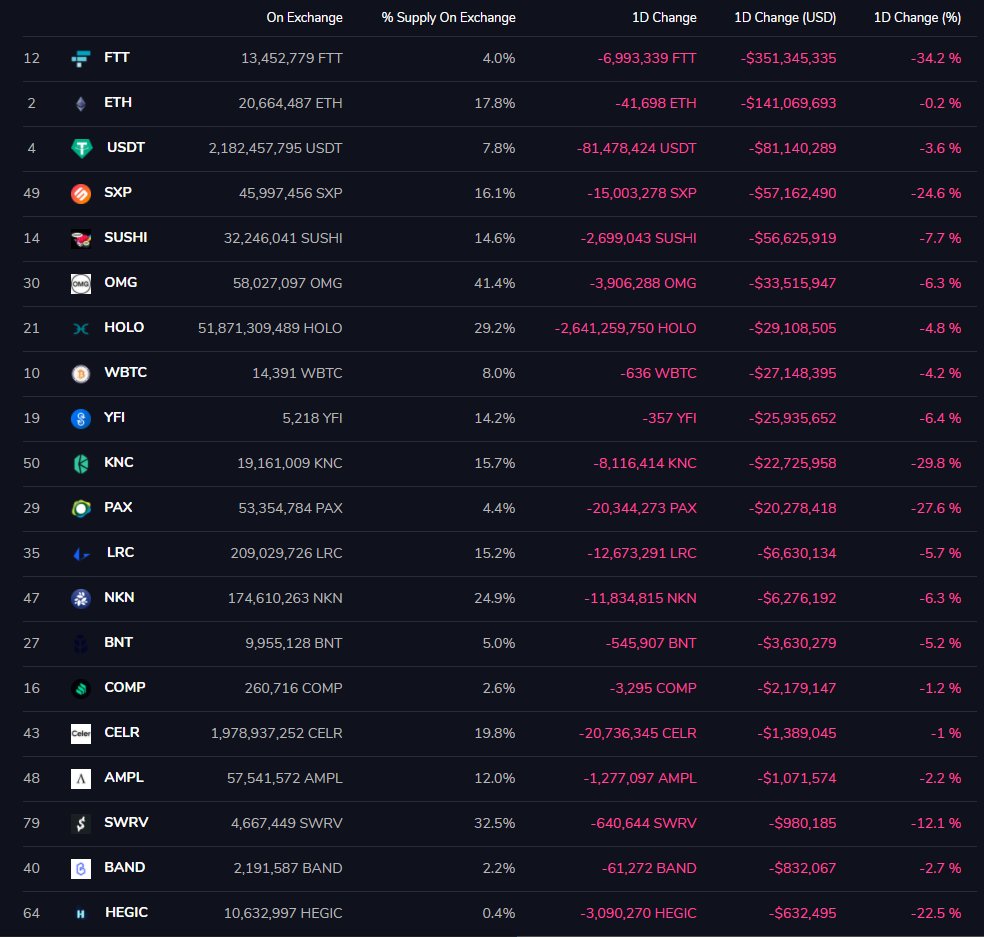Click the FTT token icon

[81, 58]
